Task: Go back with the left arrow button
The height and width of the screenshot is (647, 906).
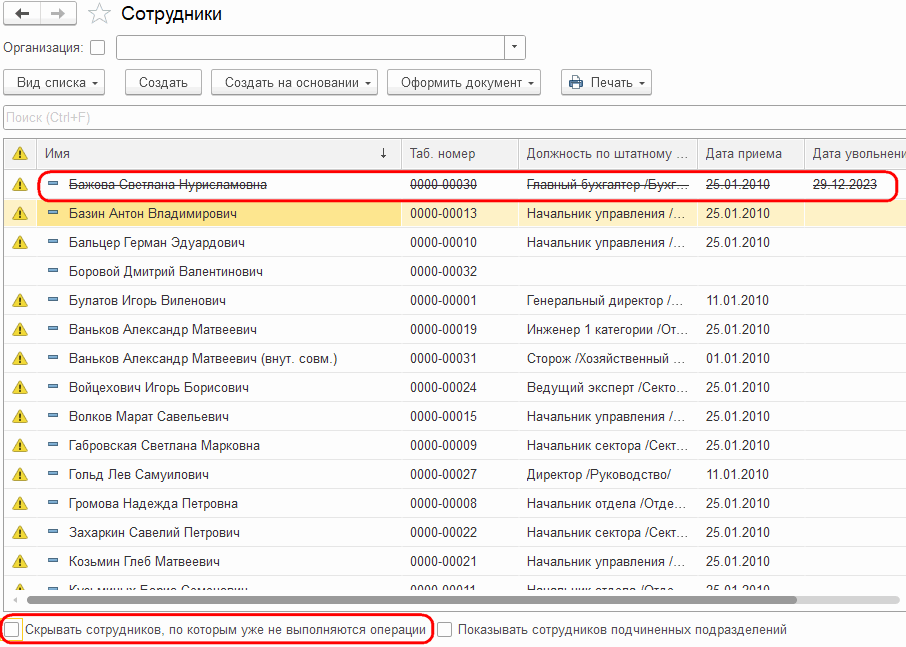Action: pos(22,14)
